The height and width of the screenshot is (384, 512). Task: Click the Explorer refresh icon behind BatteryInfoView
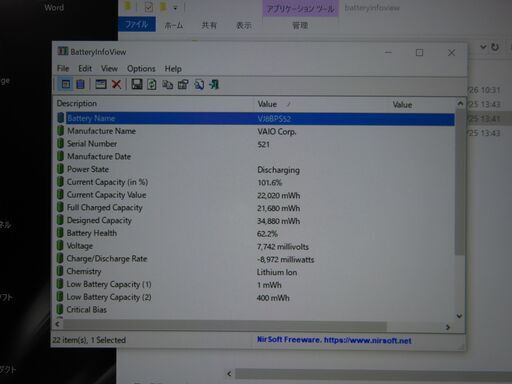495,47
